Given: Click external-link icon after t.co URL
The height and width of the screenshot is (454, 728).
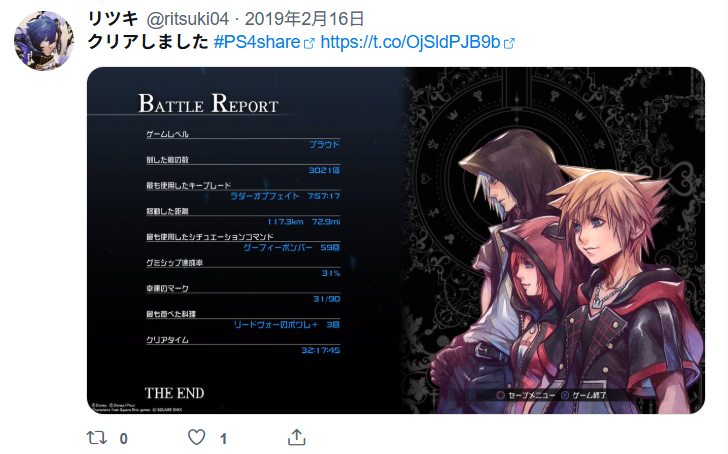Looking at the screenshot, I should (509, 44).
